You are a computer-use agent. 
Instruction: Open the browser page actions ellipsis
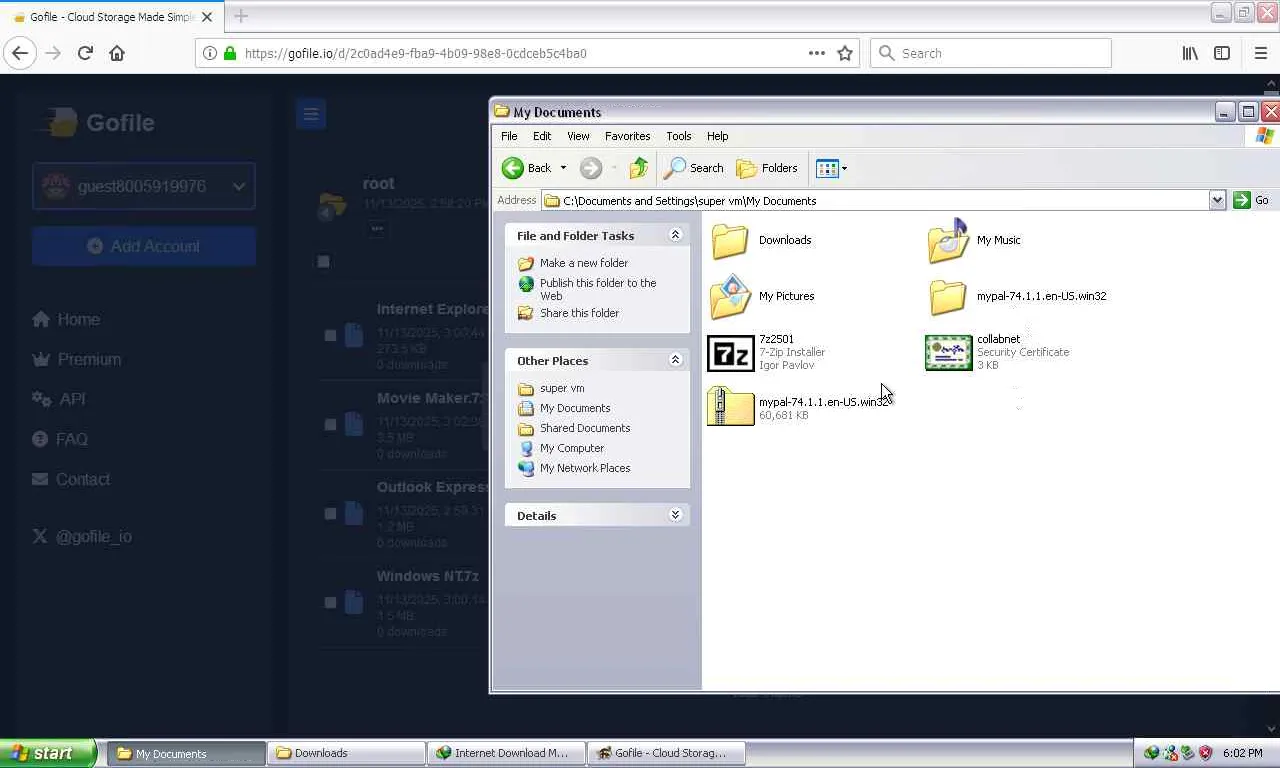[x=817, y=53]
